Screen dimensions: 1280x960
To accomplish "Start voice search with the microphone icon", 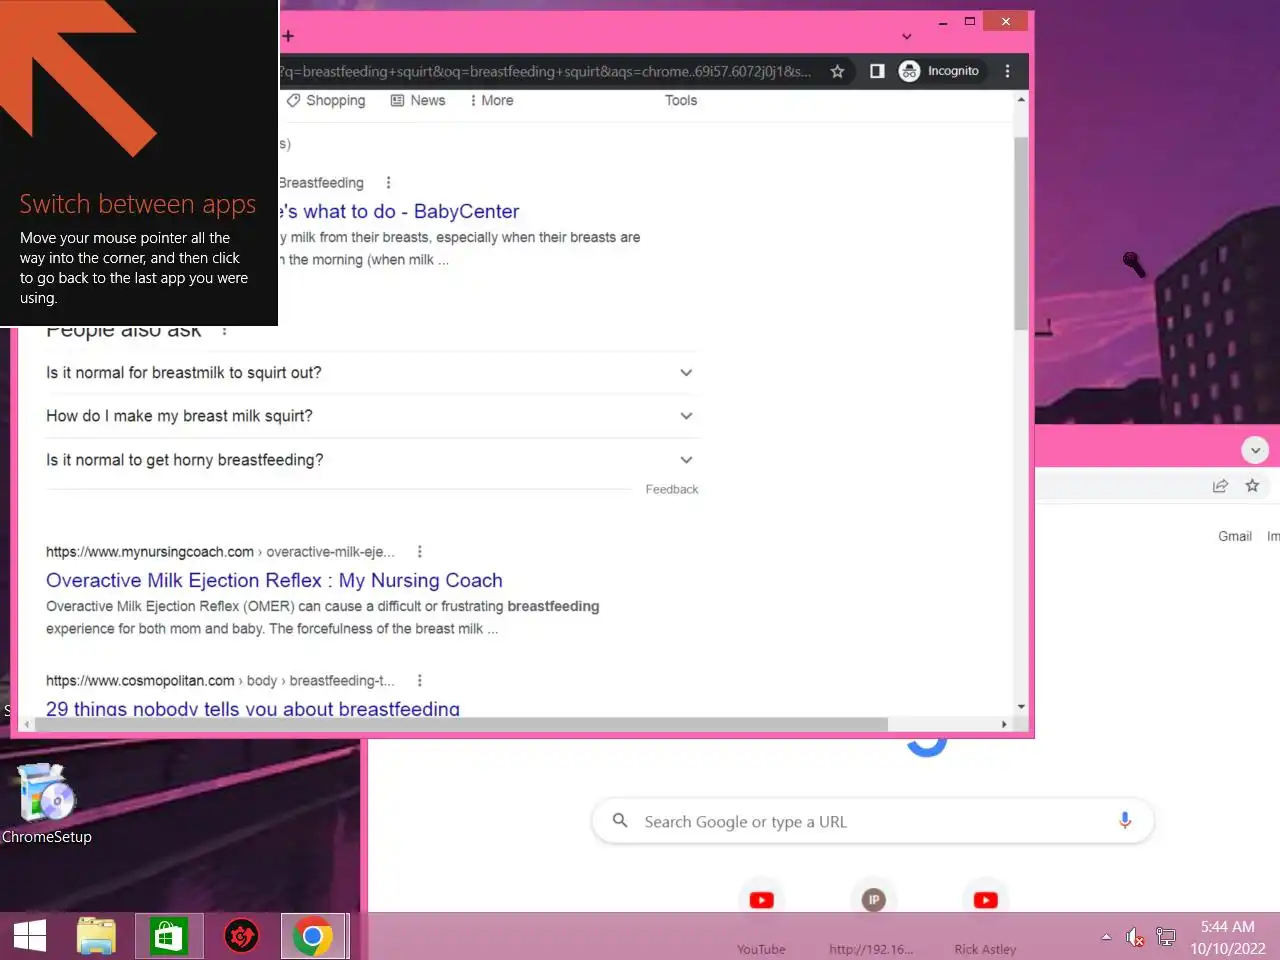I will [x=1125, y=821].
